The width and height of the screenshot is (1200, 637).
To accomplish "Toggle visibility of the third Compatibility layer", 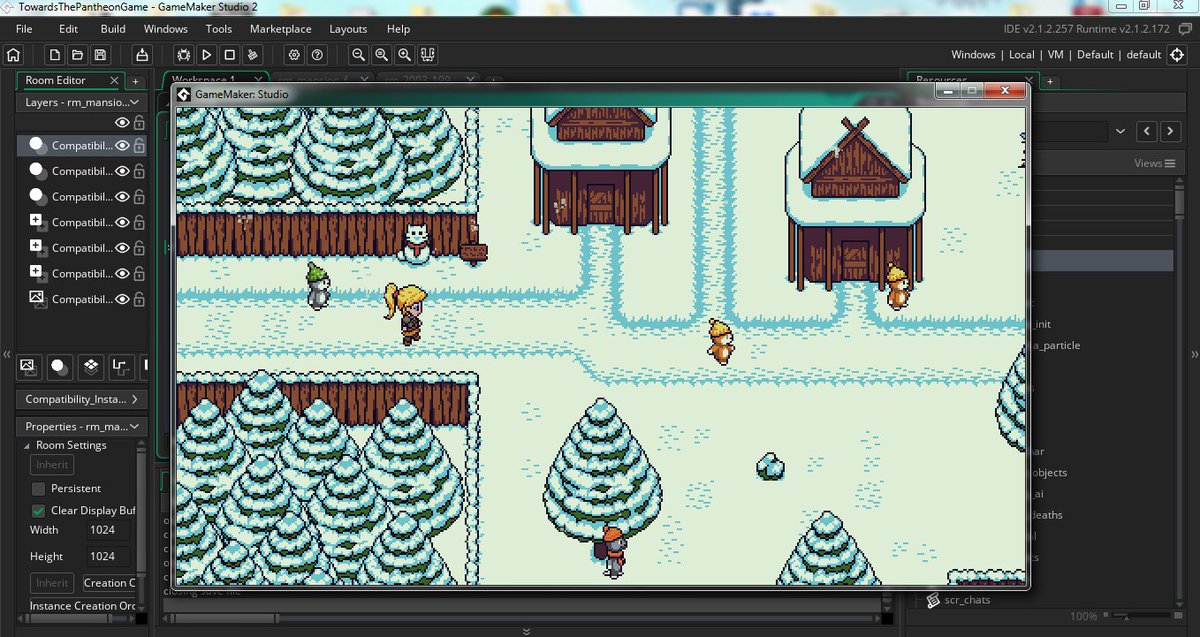I will 123,197.
